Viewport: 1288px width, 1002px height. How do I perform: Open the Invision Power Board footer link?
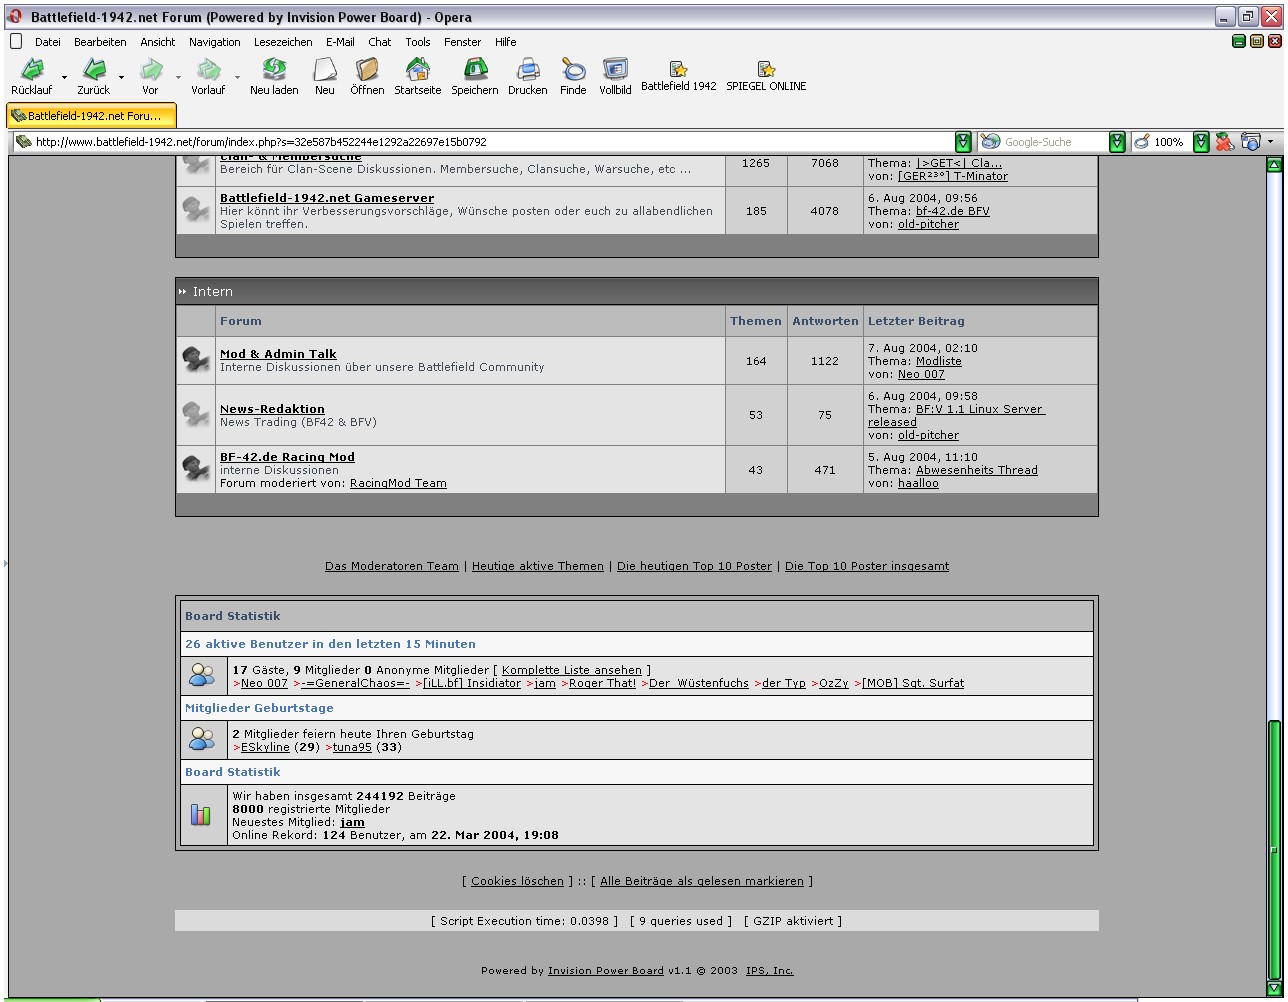(606, 970)
